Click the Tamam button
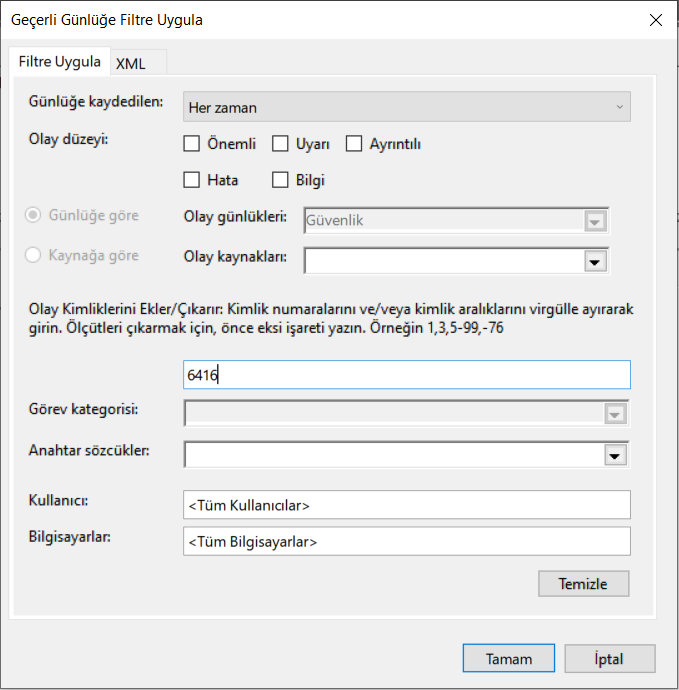Image resolution: width=679 pixels, height=690 pixels. tap(509, 659)
